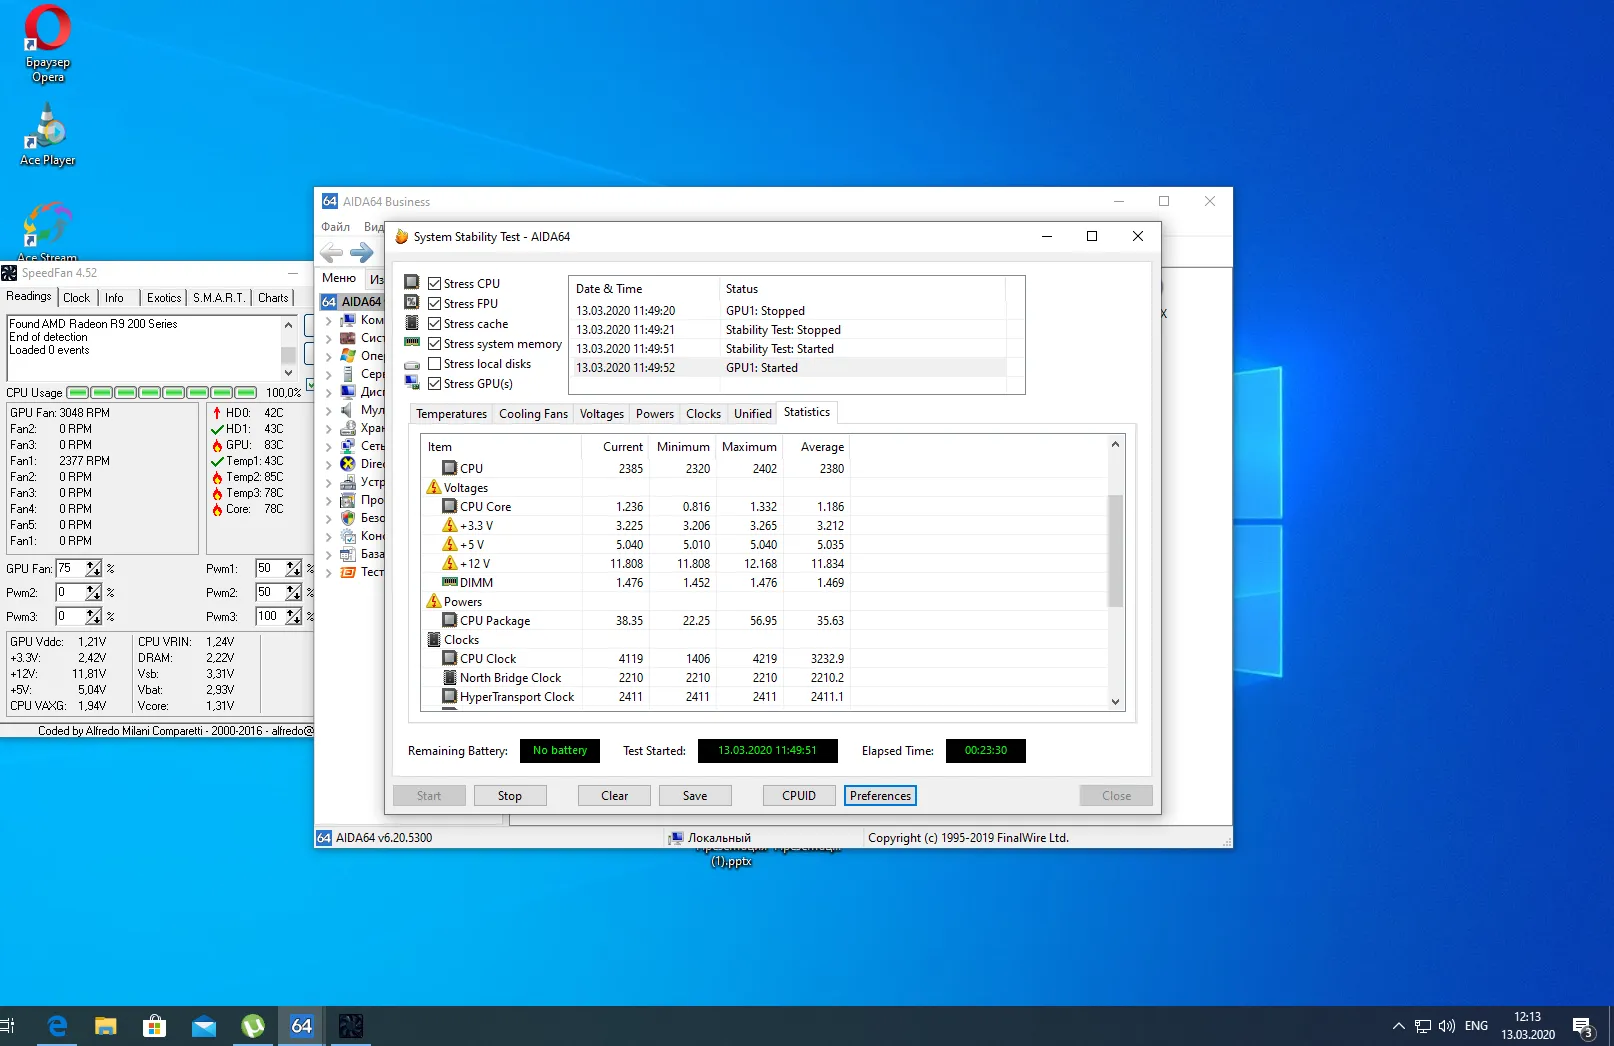Switch to the Cooling Fans tab
The width and height of the screenshot is (1614, 1046).
click(533, 414)
